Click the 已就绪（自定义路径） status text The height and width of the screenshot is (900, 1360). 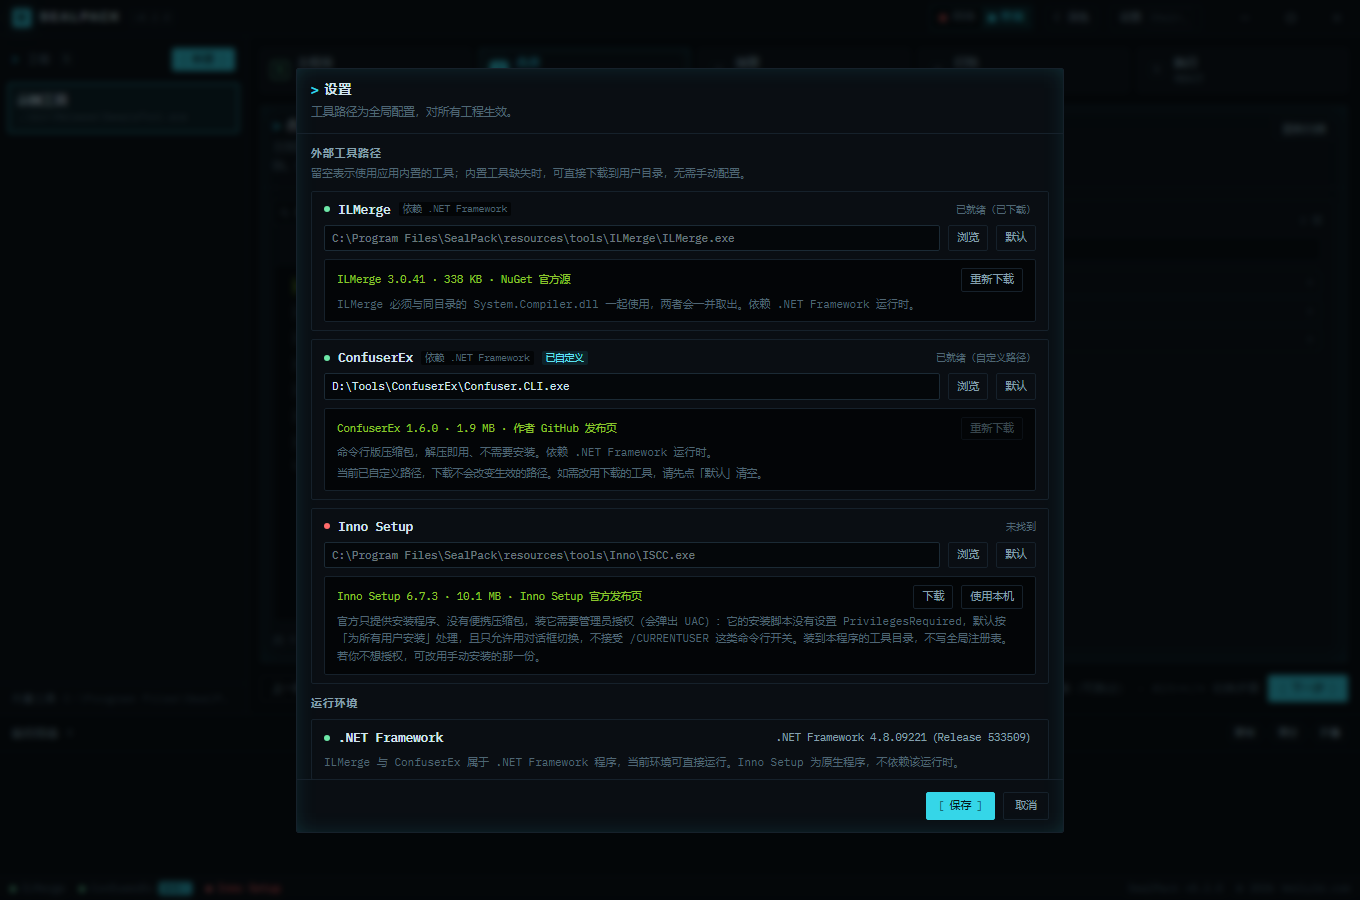click(x=983, y=358)
